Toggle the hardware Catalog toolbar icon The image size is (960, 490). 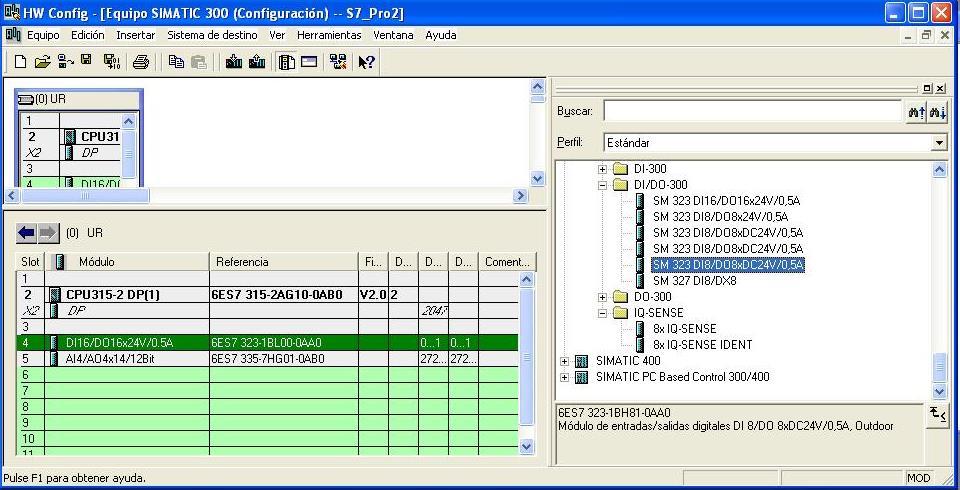coord(287,62)
